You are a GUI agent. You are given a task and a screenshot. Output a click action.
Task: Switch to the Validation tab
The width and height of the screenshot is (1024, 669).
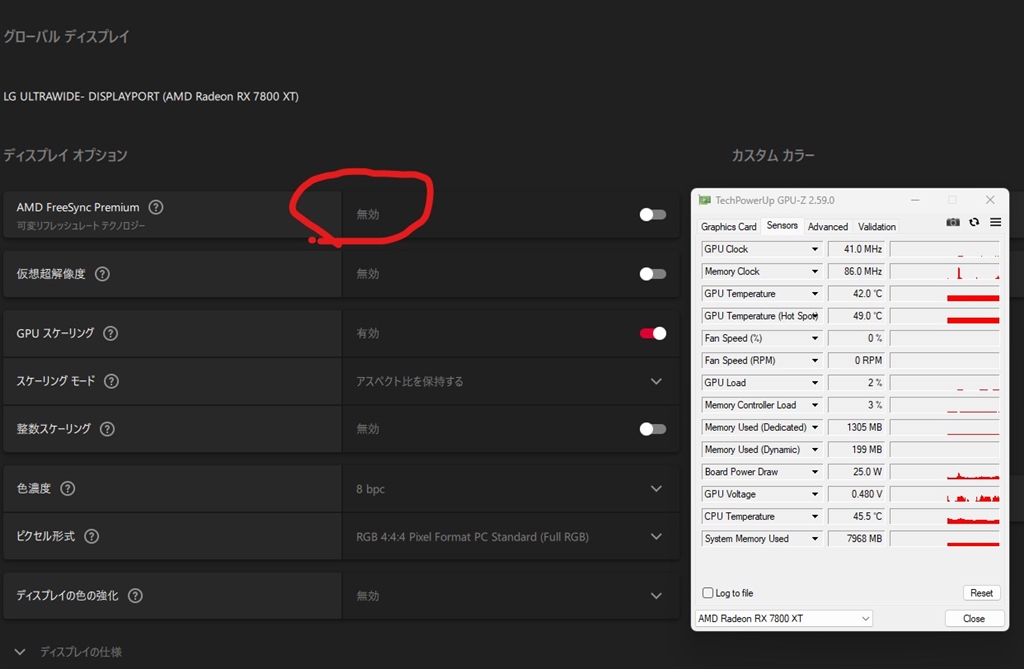tap(876, 227)
